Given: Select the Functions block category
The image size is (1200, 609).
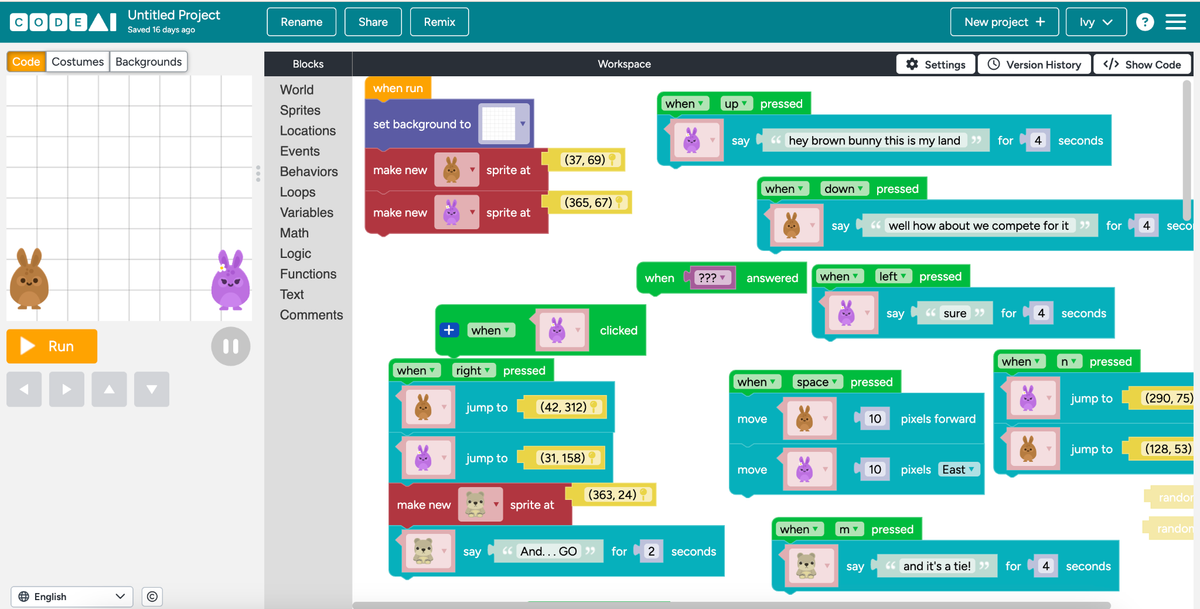Looking at the screenshot, I should coord(308,273).
